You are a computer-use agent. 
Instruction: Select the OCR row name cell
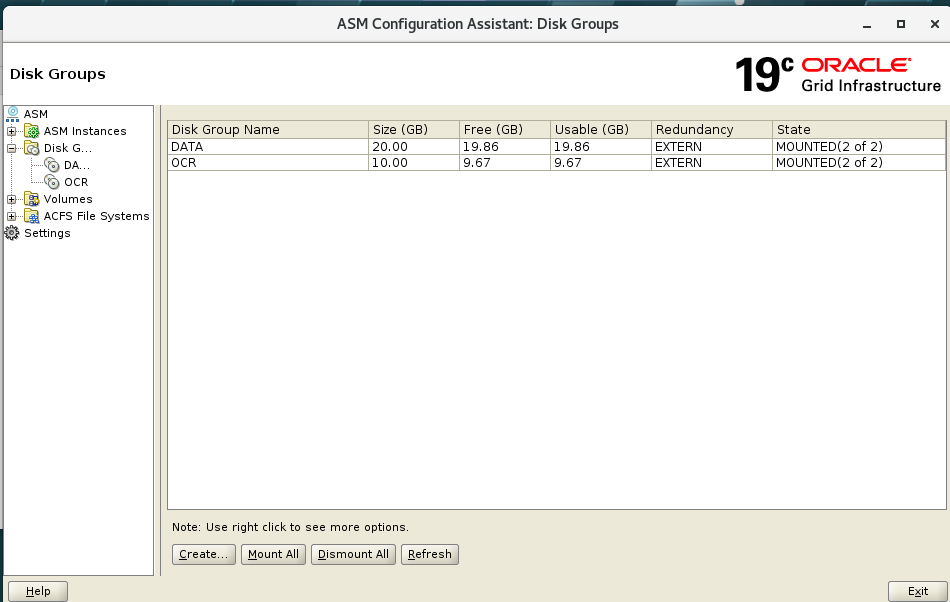[268, 162]
